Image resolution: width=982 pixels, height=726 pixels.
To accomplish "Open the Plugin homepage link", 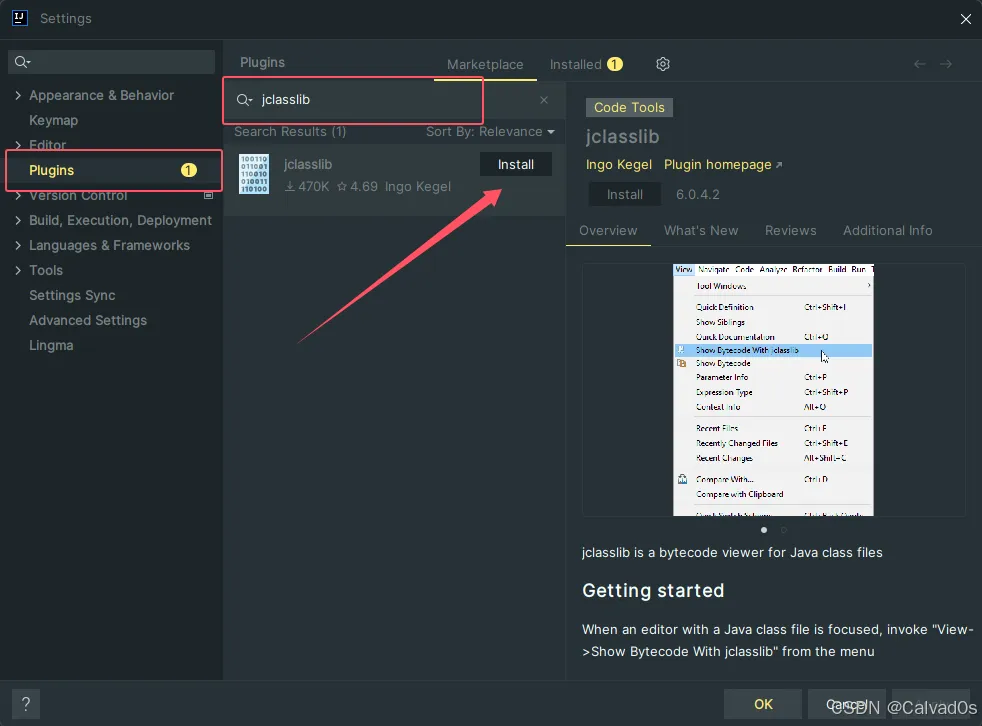I will pos(723,165).
